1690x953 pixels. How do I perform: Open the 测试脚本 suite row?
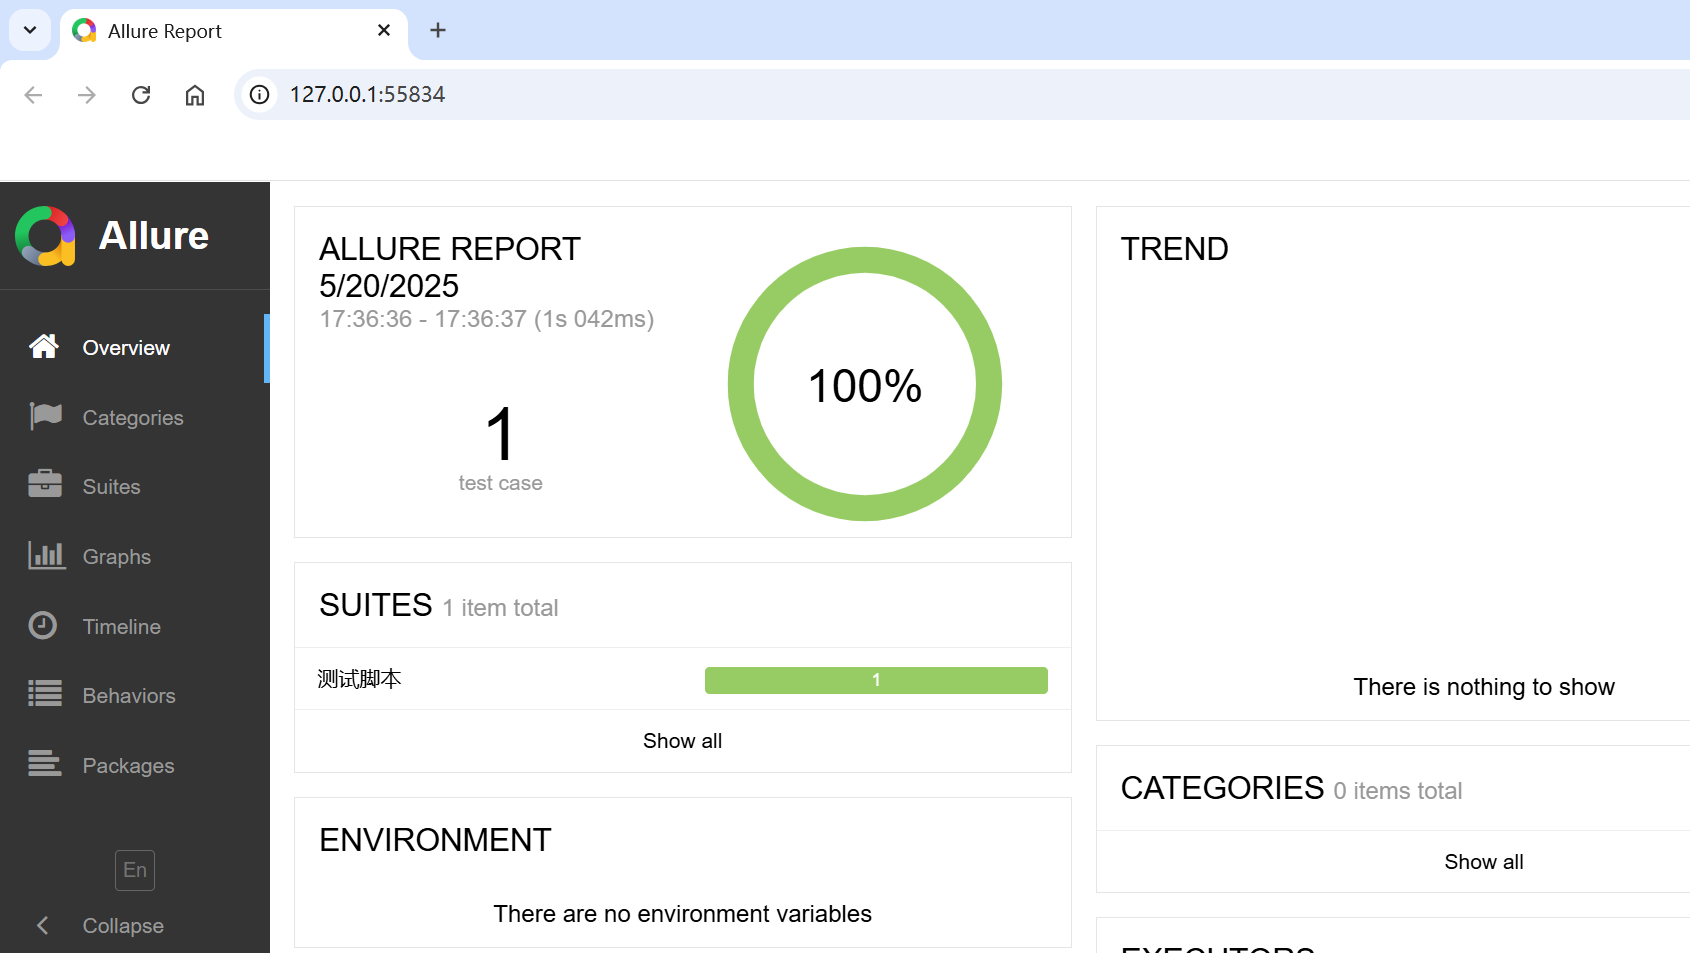point(360,680)
